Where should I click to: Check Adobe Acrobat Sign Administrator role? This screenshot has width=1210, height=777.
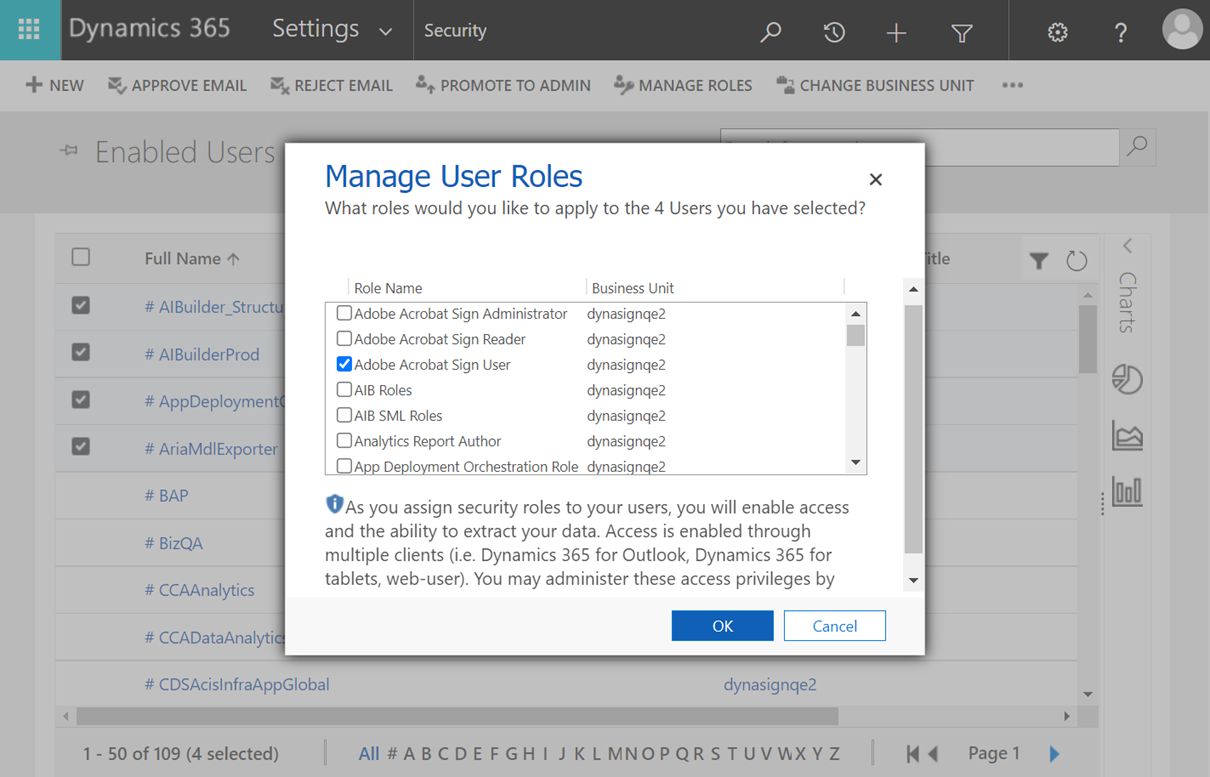(344, 313)
